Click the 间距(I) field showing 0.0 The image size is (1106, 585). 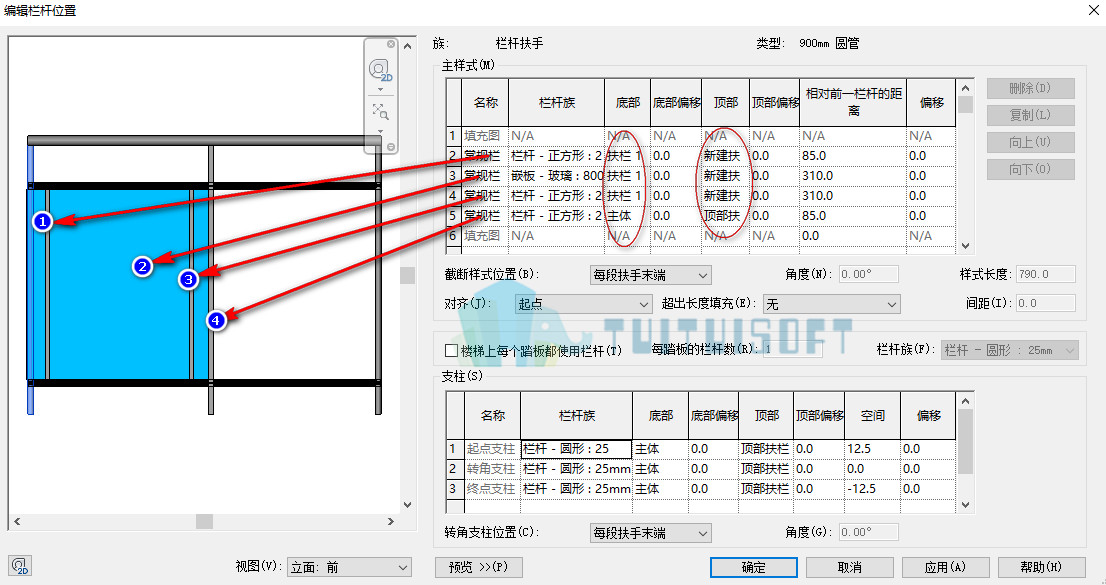(1045, 303)
